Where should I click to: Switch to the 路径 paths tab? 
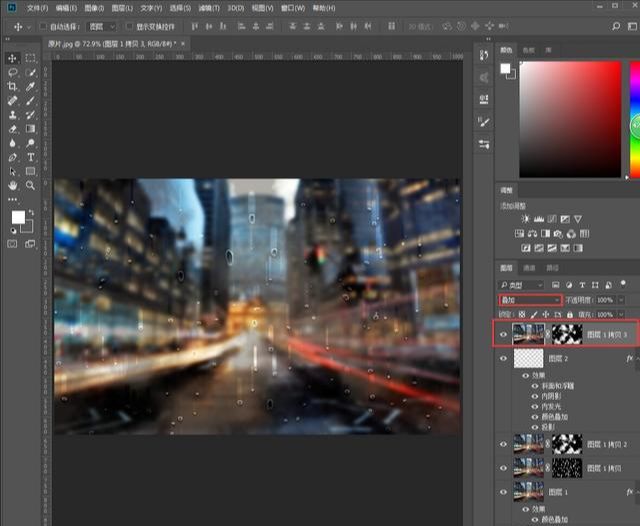click(x=552, y=268)
